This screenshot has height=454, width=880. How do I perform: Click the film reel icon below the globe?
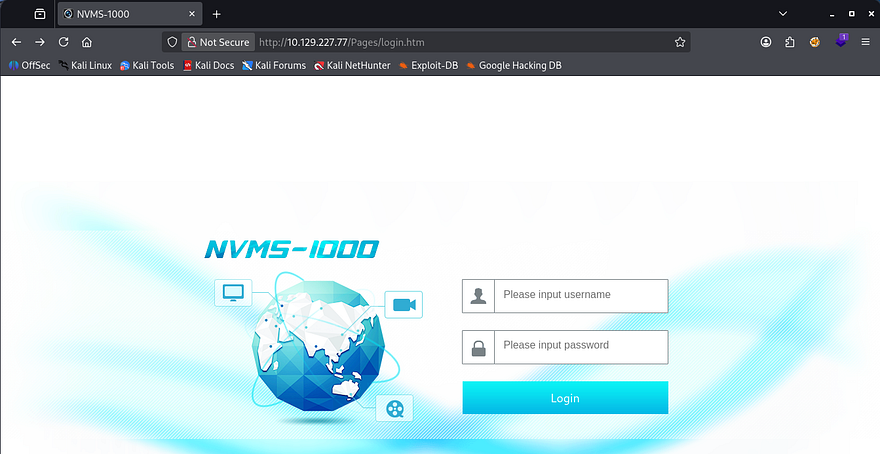pos(396,408)
